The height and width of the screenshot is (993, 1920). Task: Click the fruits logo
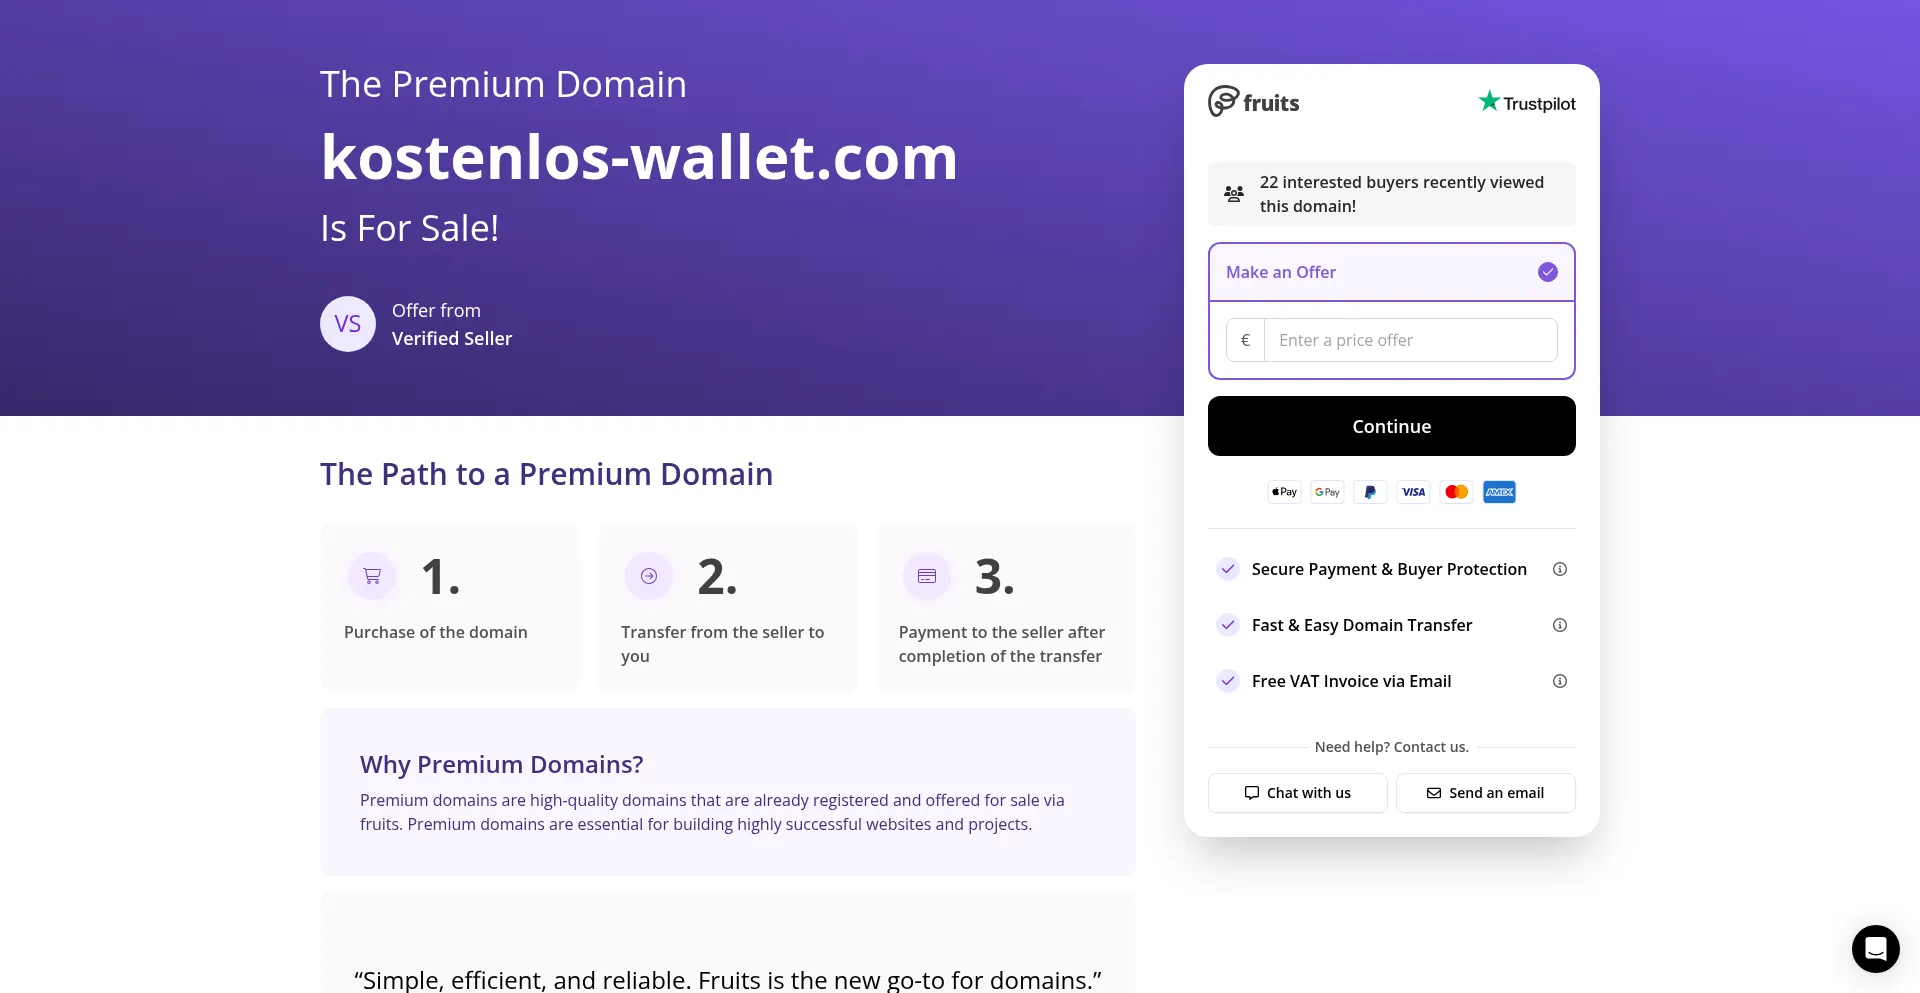point(1254,102)
